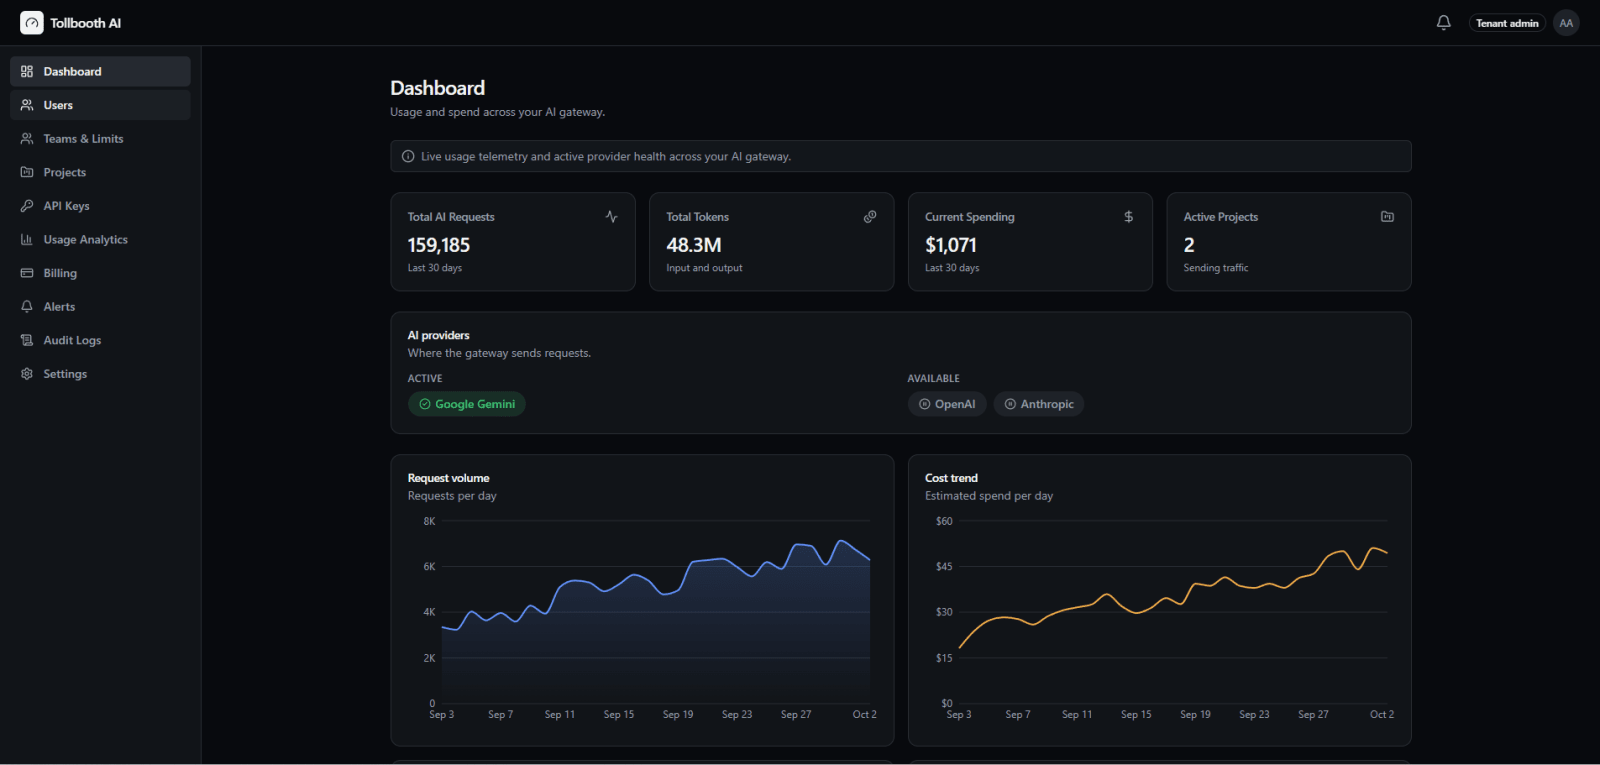Click the Request volume chart title

tap(449, 478)
